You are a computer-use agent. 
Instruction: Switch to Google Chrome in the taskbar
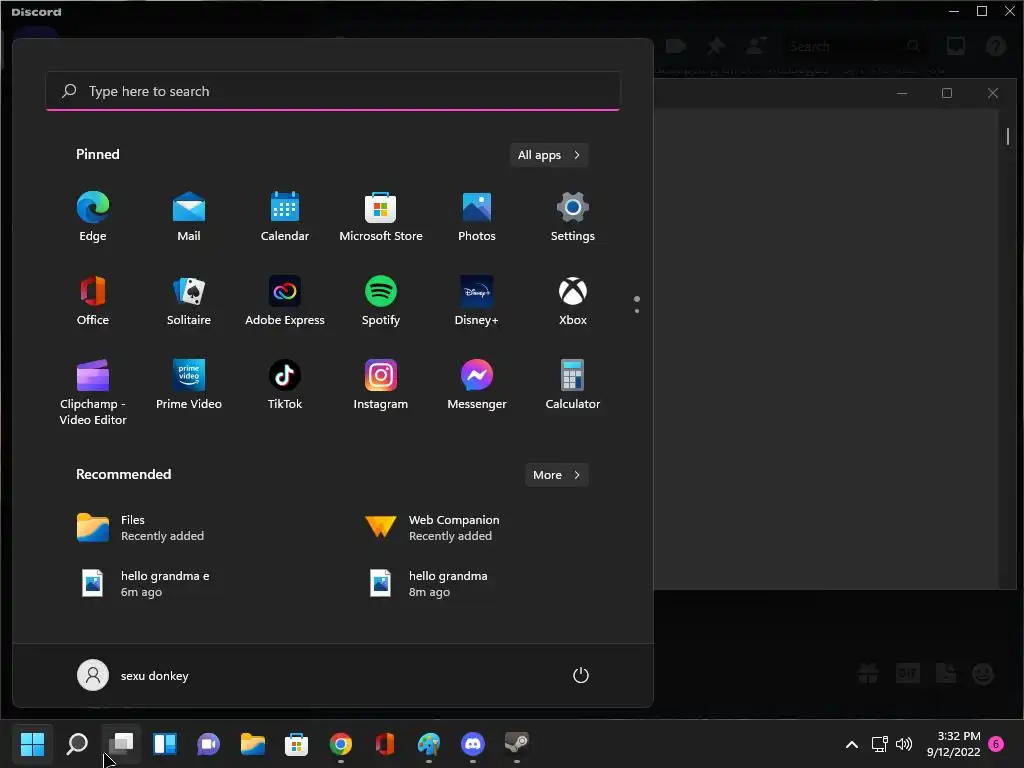click(x=341, y=743)
